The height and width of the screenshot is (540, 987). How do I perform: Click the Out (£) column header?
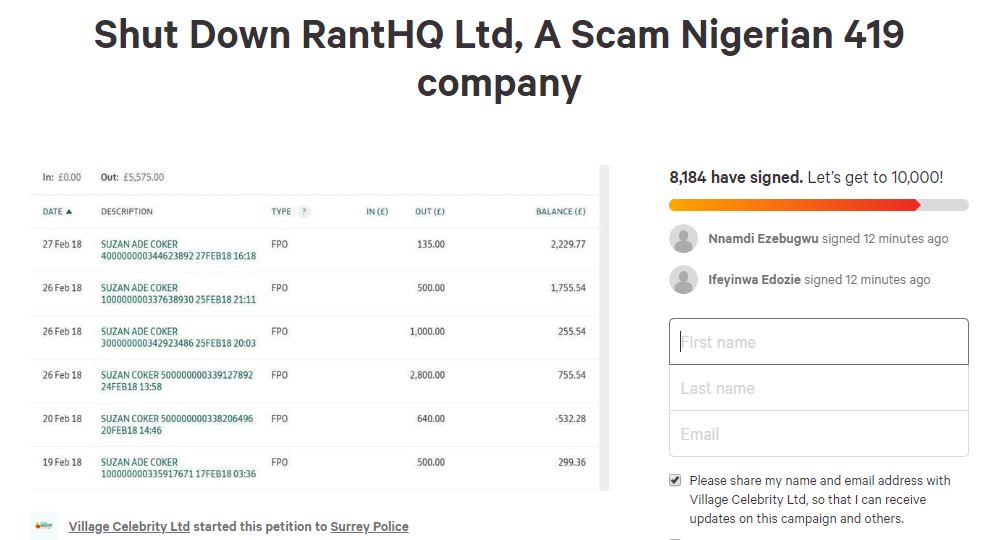[x=430, y=211]
